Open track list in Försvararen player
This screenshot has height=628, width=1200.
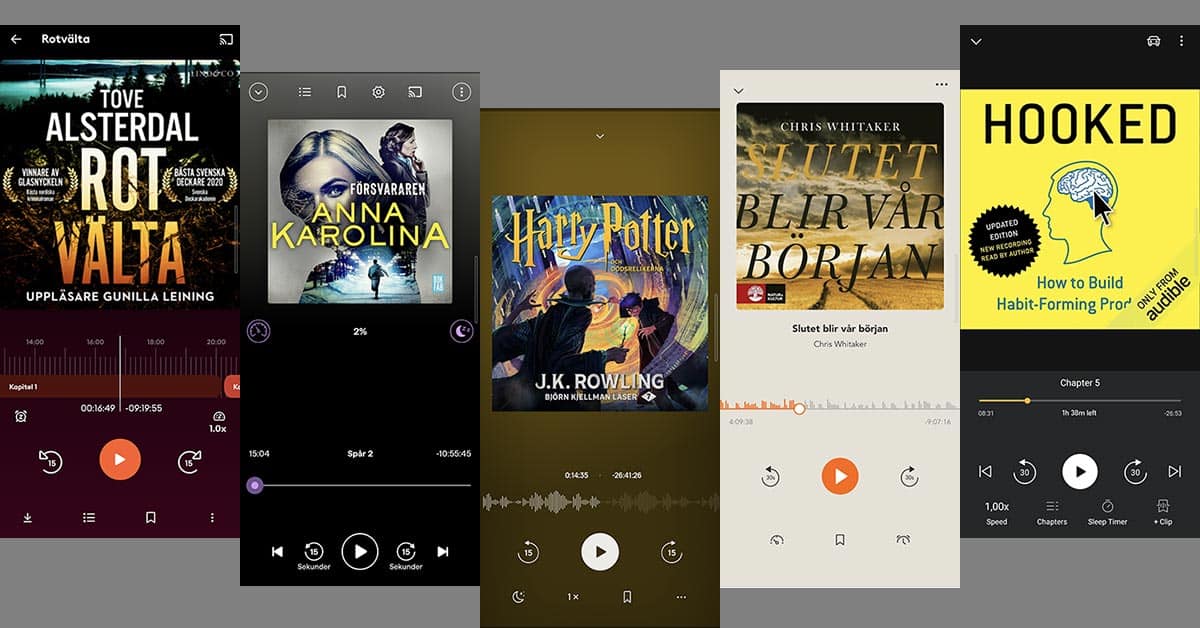(305, 92)
